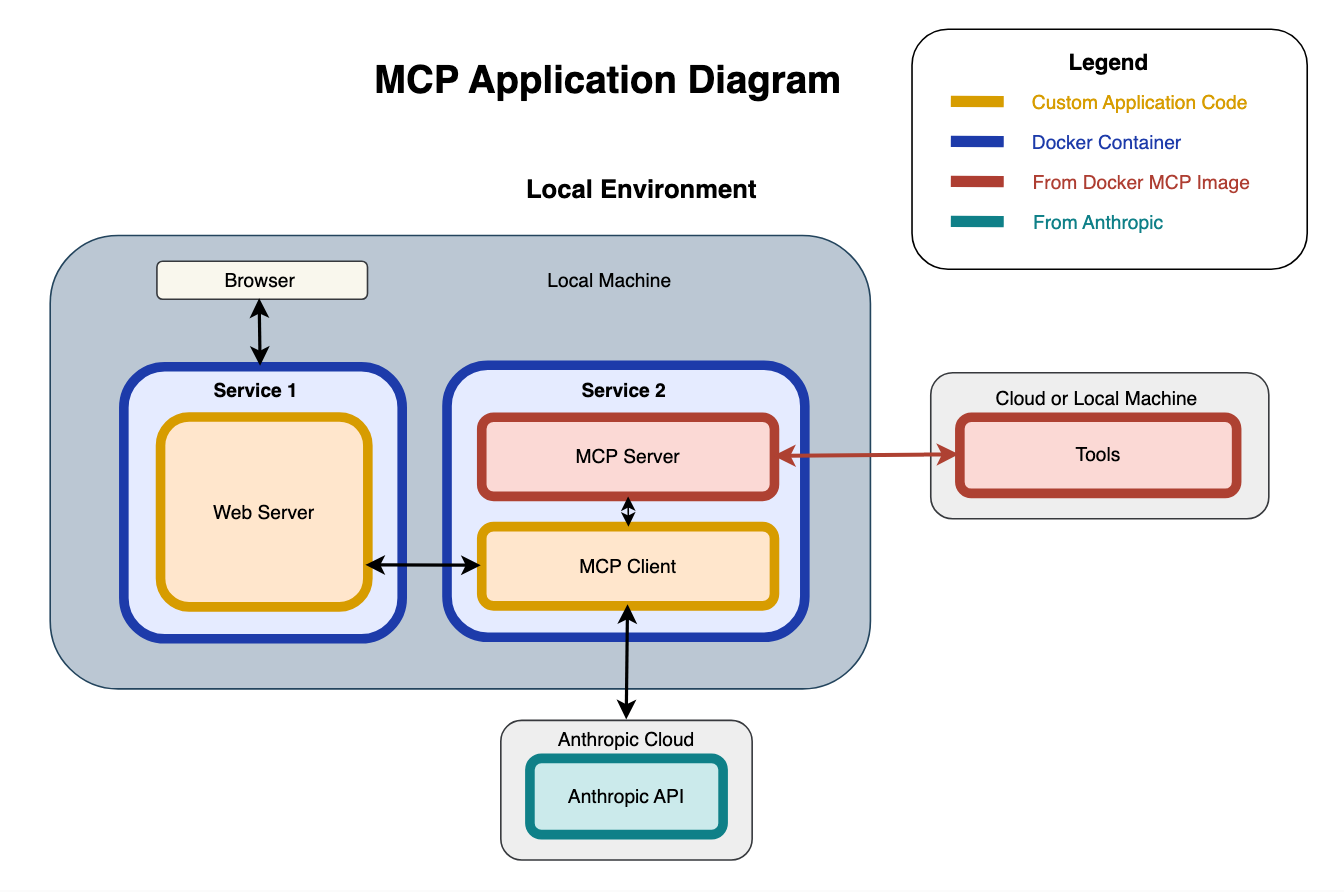
Task: Select the Service 2 container label
Action: [x=623, y=390]
